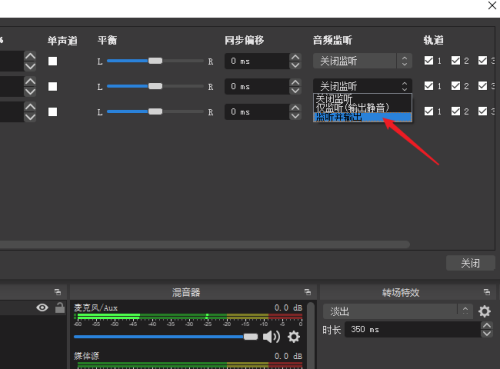Uncheck track 1 in the third row

(429, 111)
